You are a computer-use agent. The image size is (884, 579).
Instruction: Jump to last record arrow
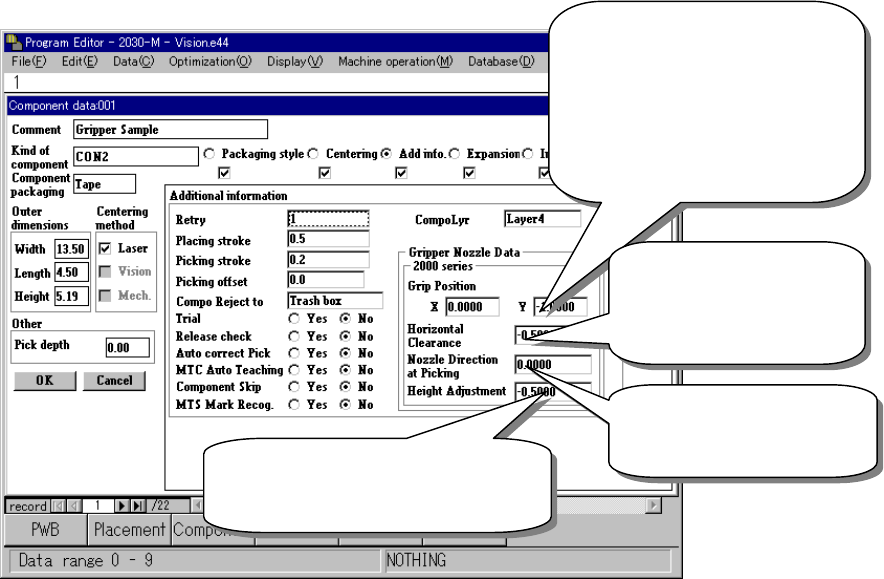coord(137,506)
